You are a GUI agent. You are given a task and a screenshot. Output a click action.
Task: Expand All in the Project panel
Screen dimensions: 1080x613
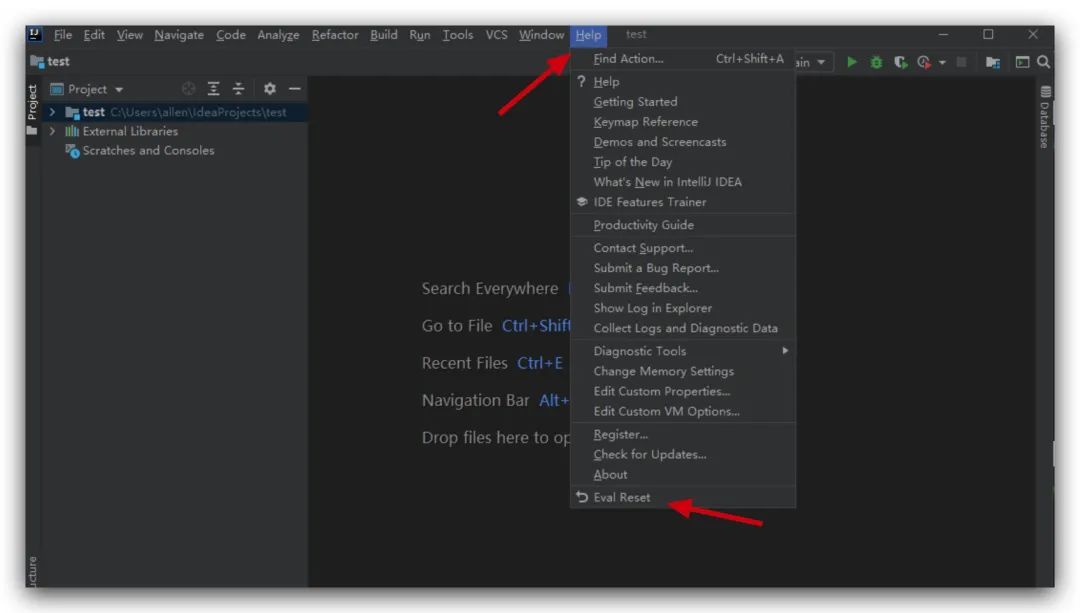[x=213, y=89]
